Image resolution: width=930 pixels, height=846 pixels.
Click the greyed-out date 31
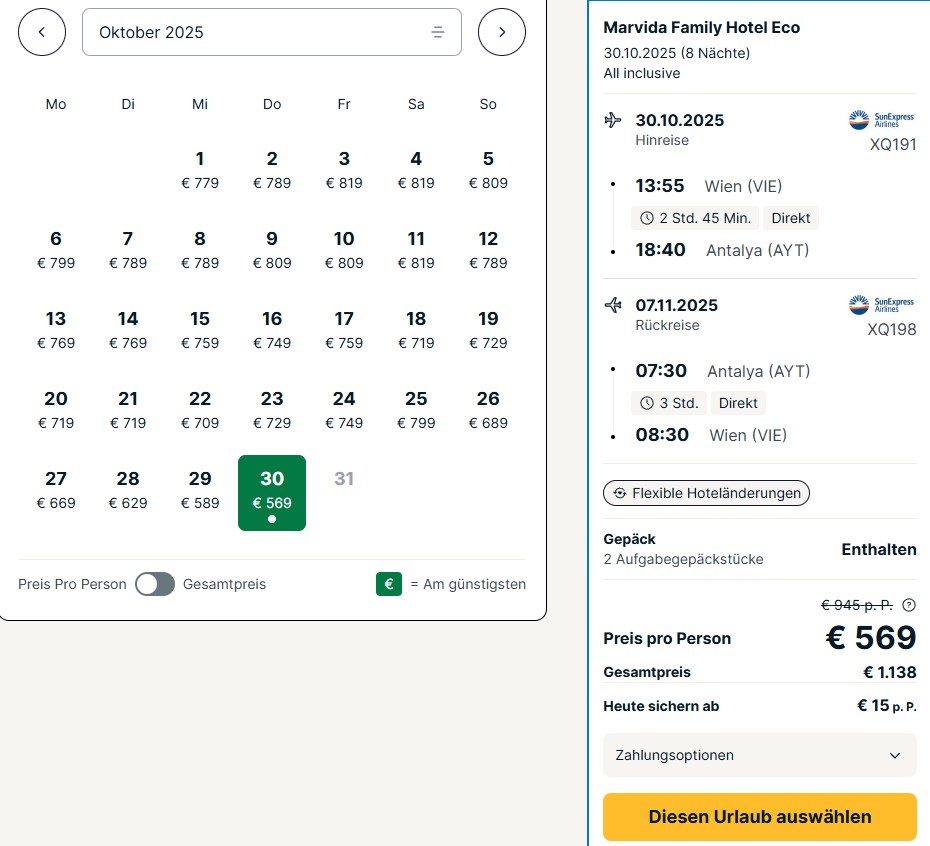(x=344, y=478)
